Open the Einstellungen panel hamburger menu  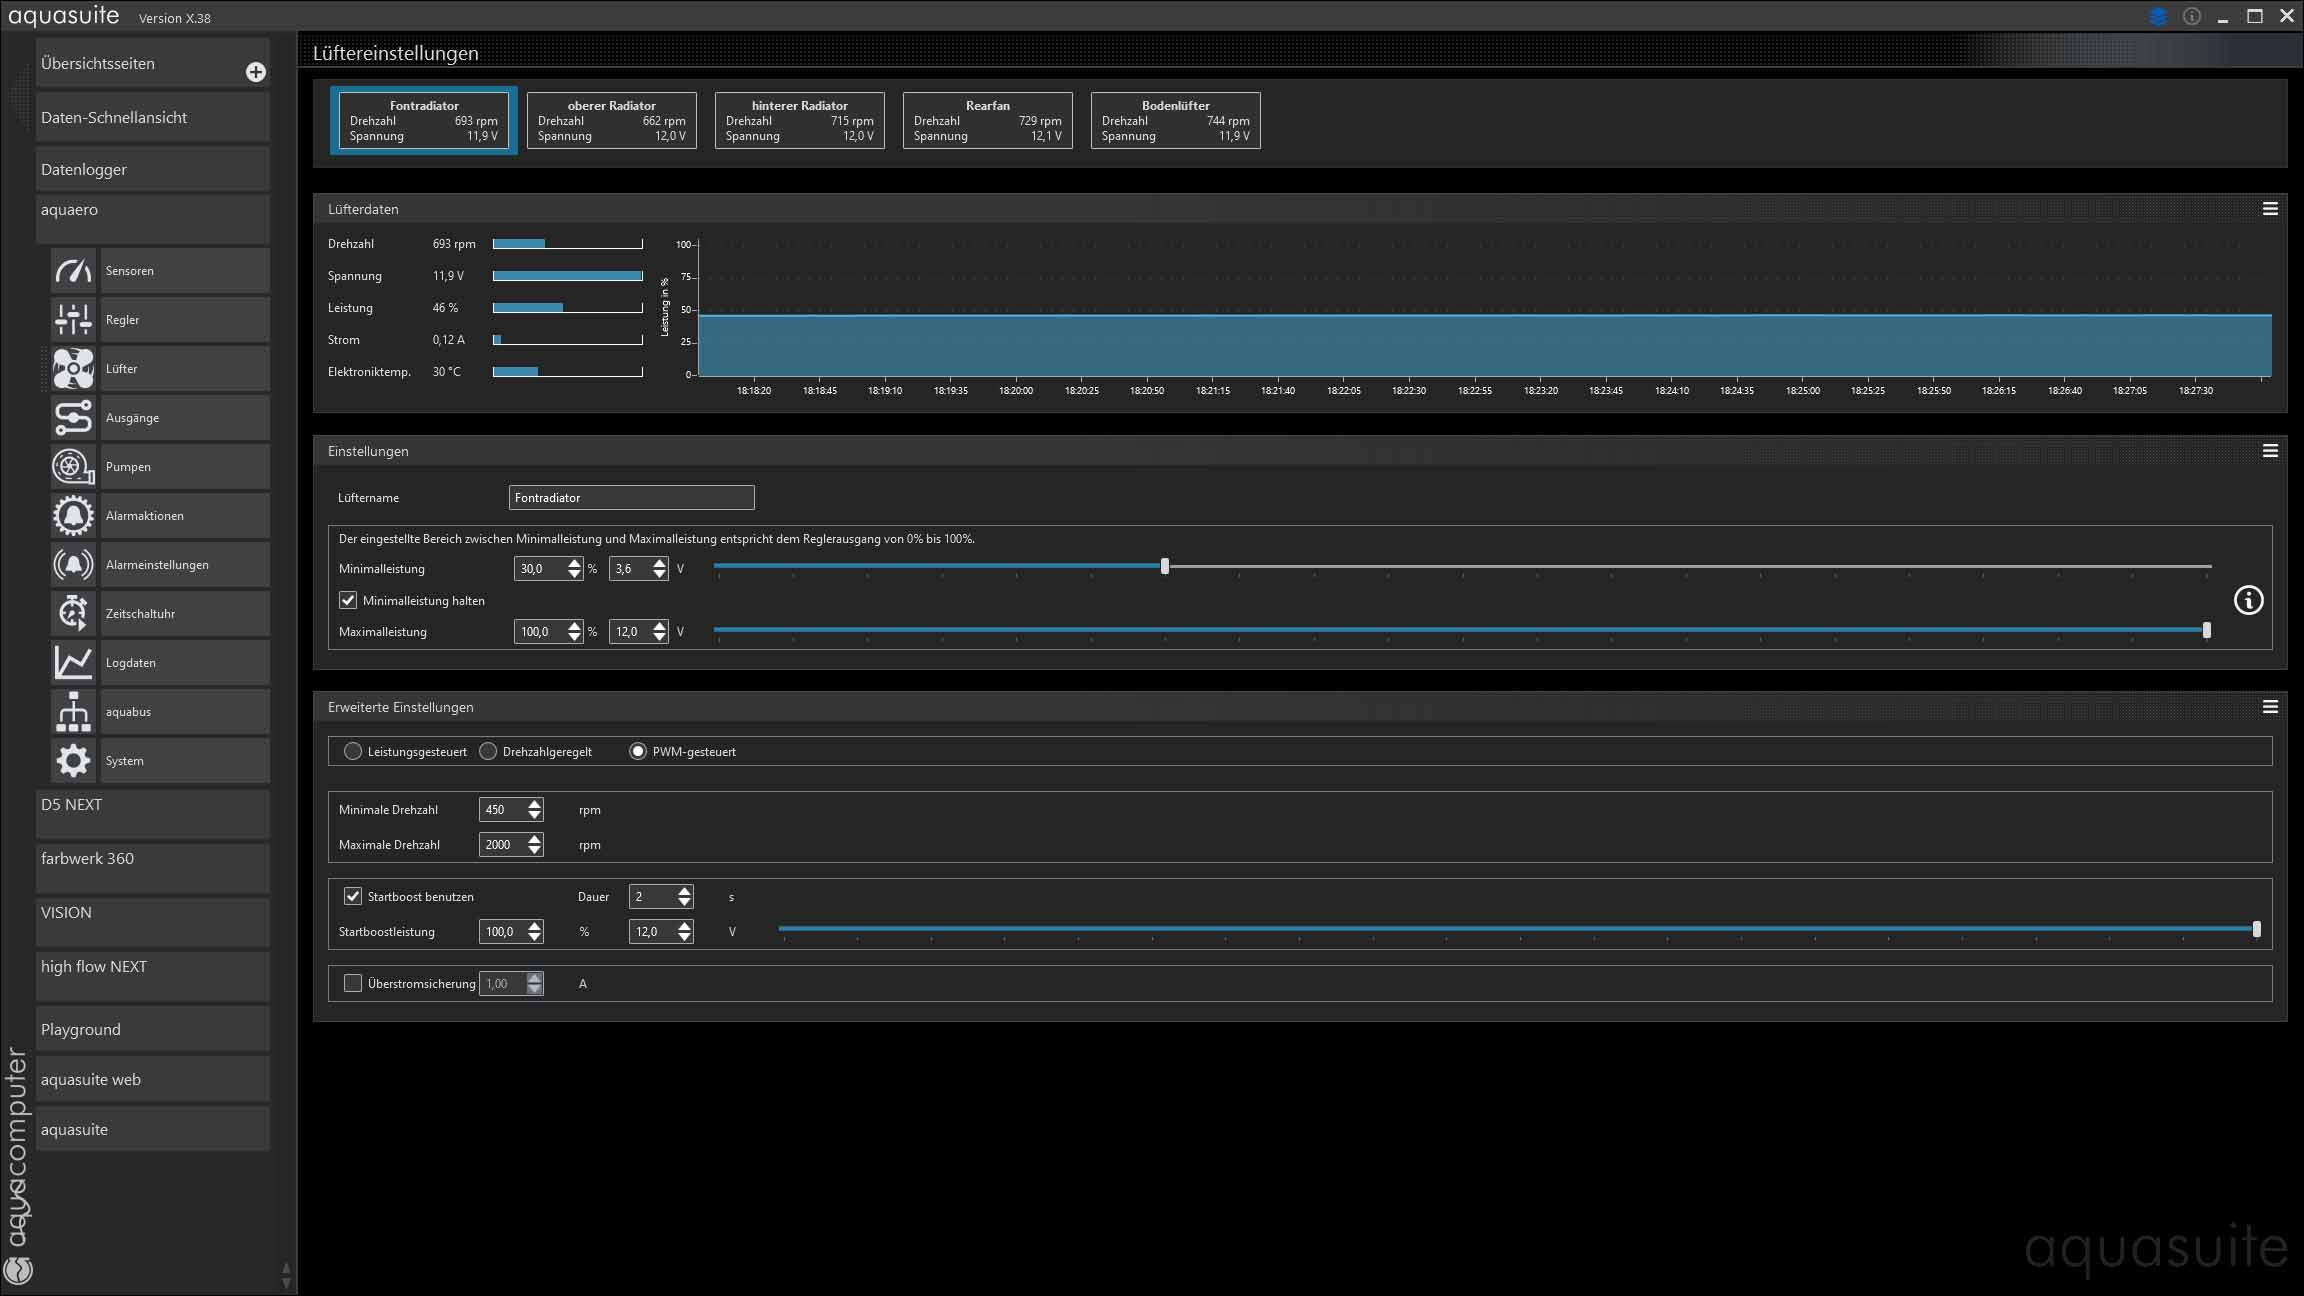tap(2270, 451)
